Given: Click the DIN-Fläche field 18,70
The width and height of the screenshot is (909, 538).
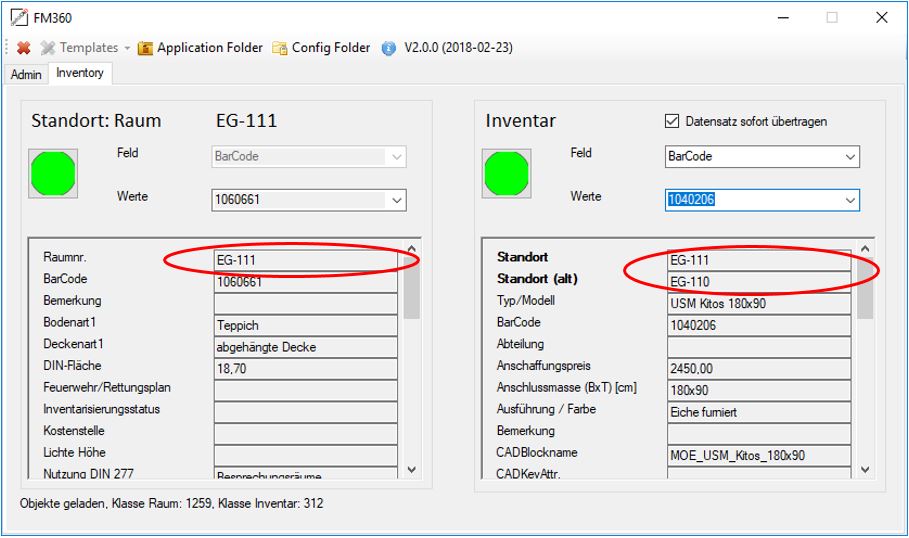Looking at the screenshot, I should tap(306, 369).
